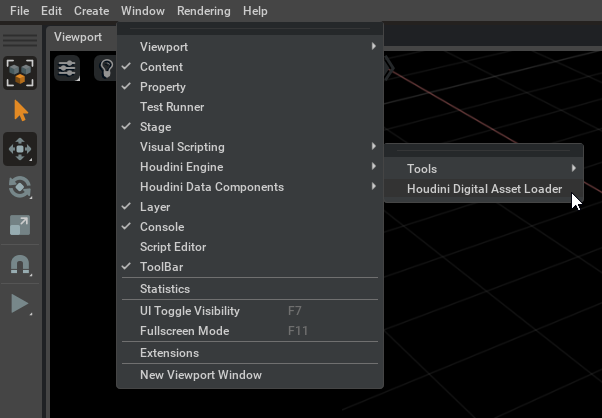Viewport: 602px width, 418px height.
Task: Activate the Scale tool
Action: [x=20, y=225]
